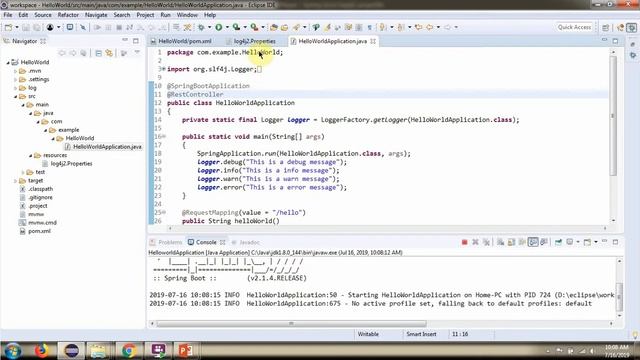The height and width of the screenshot is (360, 640).
Task: Toggle Scroll Lock in console toolbar
Action: click(511, 242)
